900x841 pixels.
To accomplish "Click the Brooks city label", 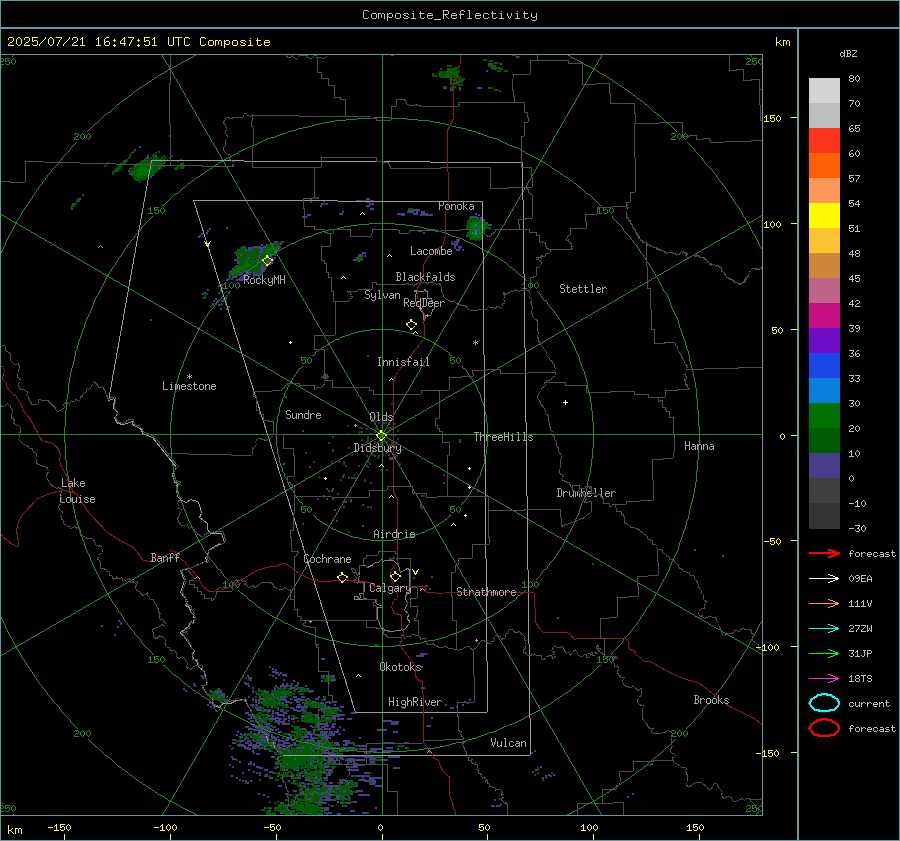I will (x=711, y=700).
